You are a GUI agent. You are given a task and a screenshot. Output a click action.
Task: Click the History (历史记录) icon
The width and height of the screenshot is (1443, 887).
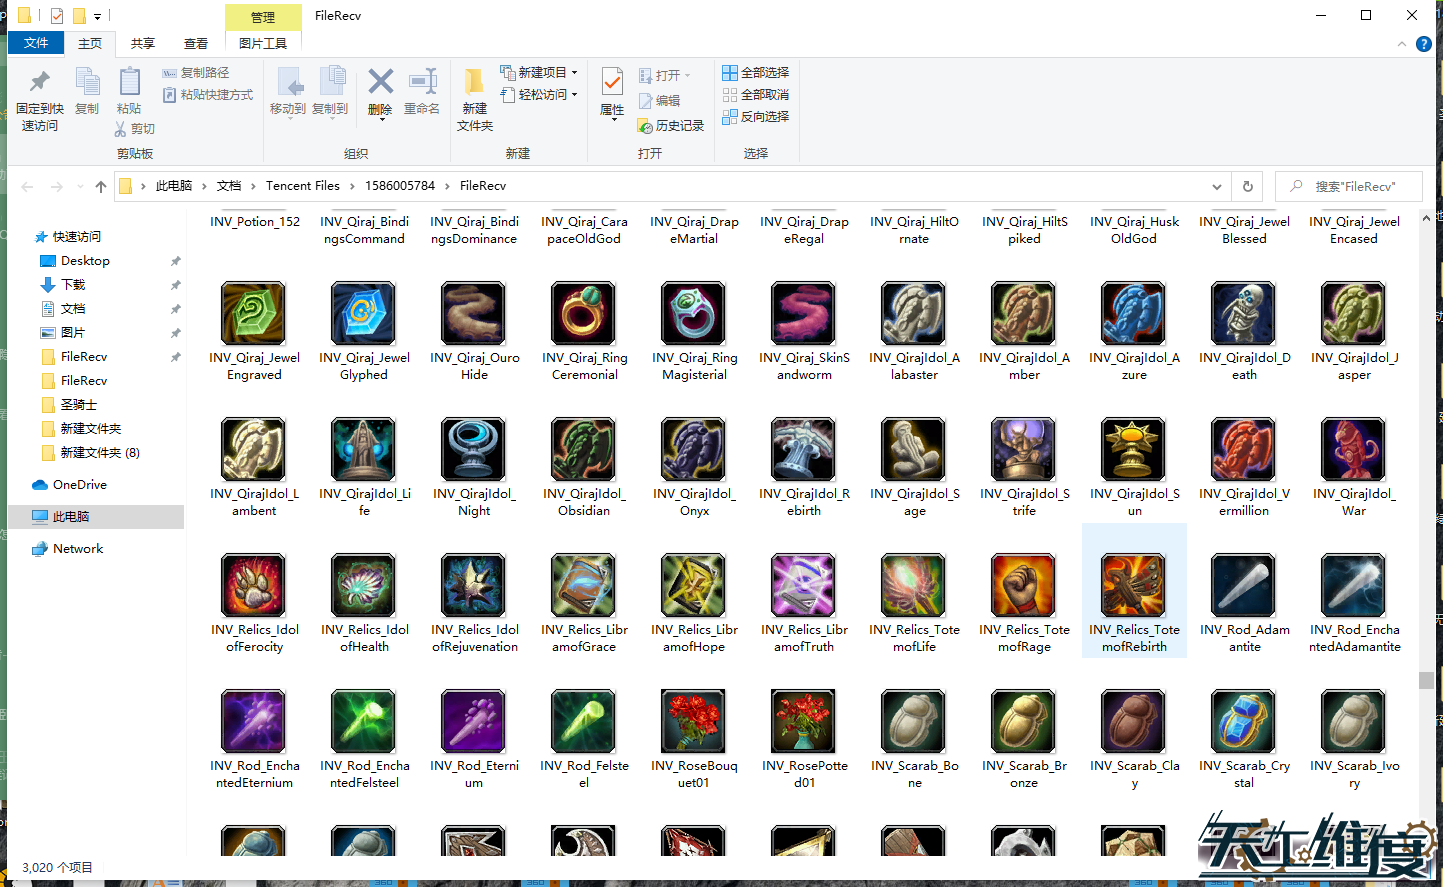[646, 126]
